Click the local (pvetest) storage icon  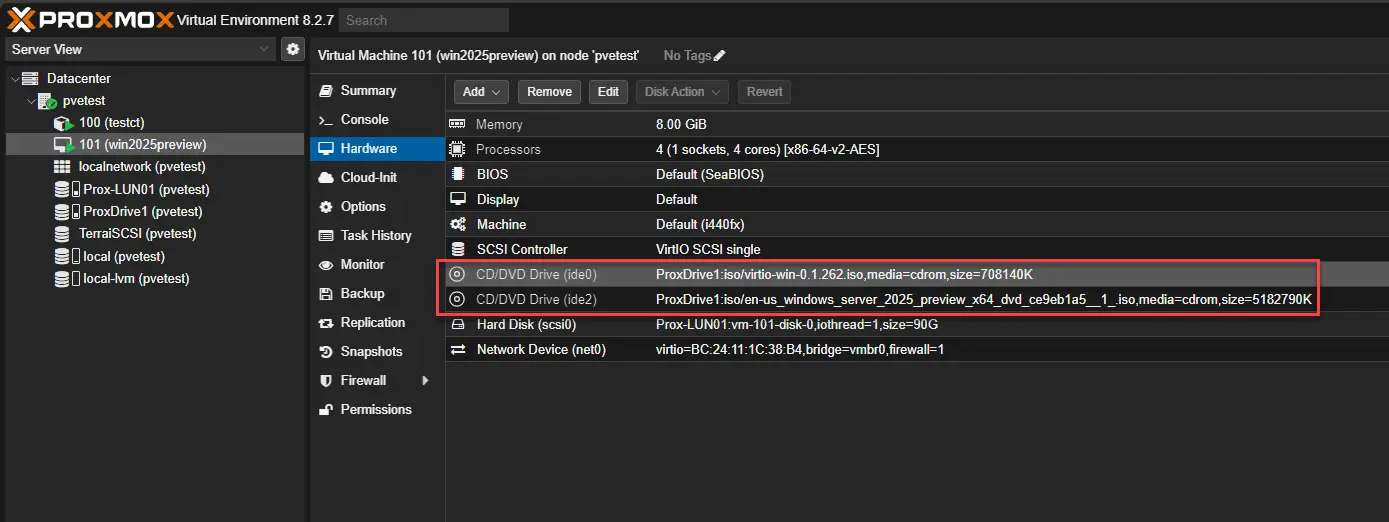point(63,256)
